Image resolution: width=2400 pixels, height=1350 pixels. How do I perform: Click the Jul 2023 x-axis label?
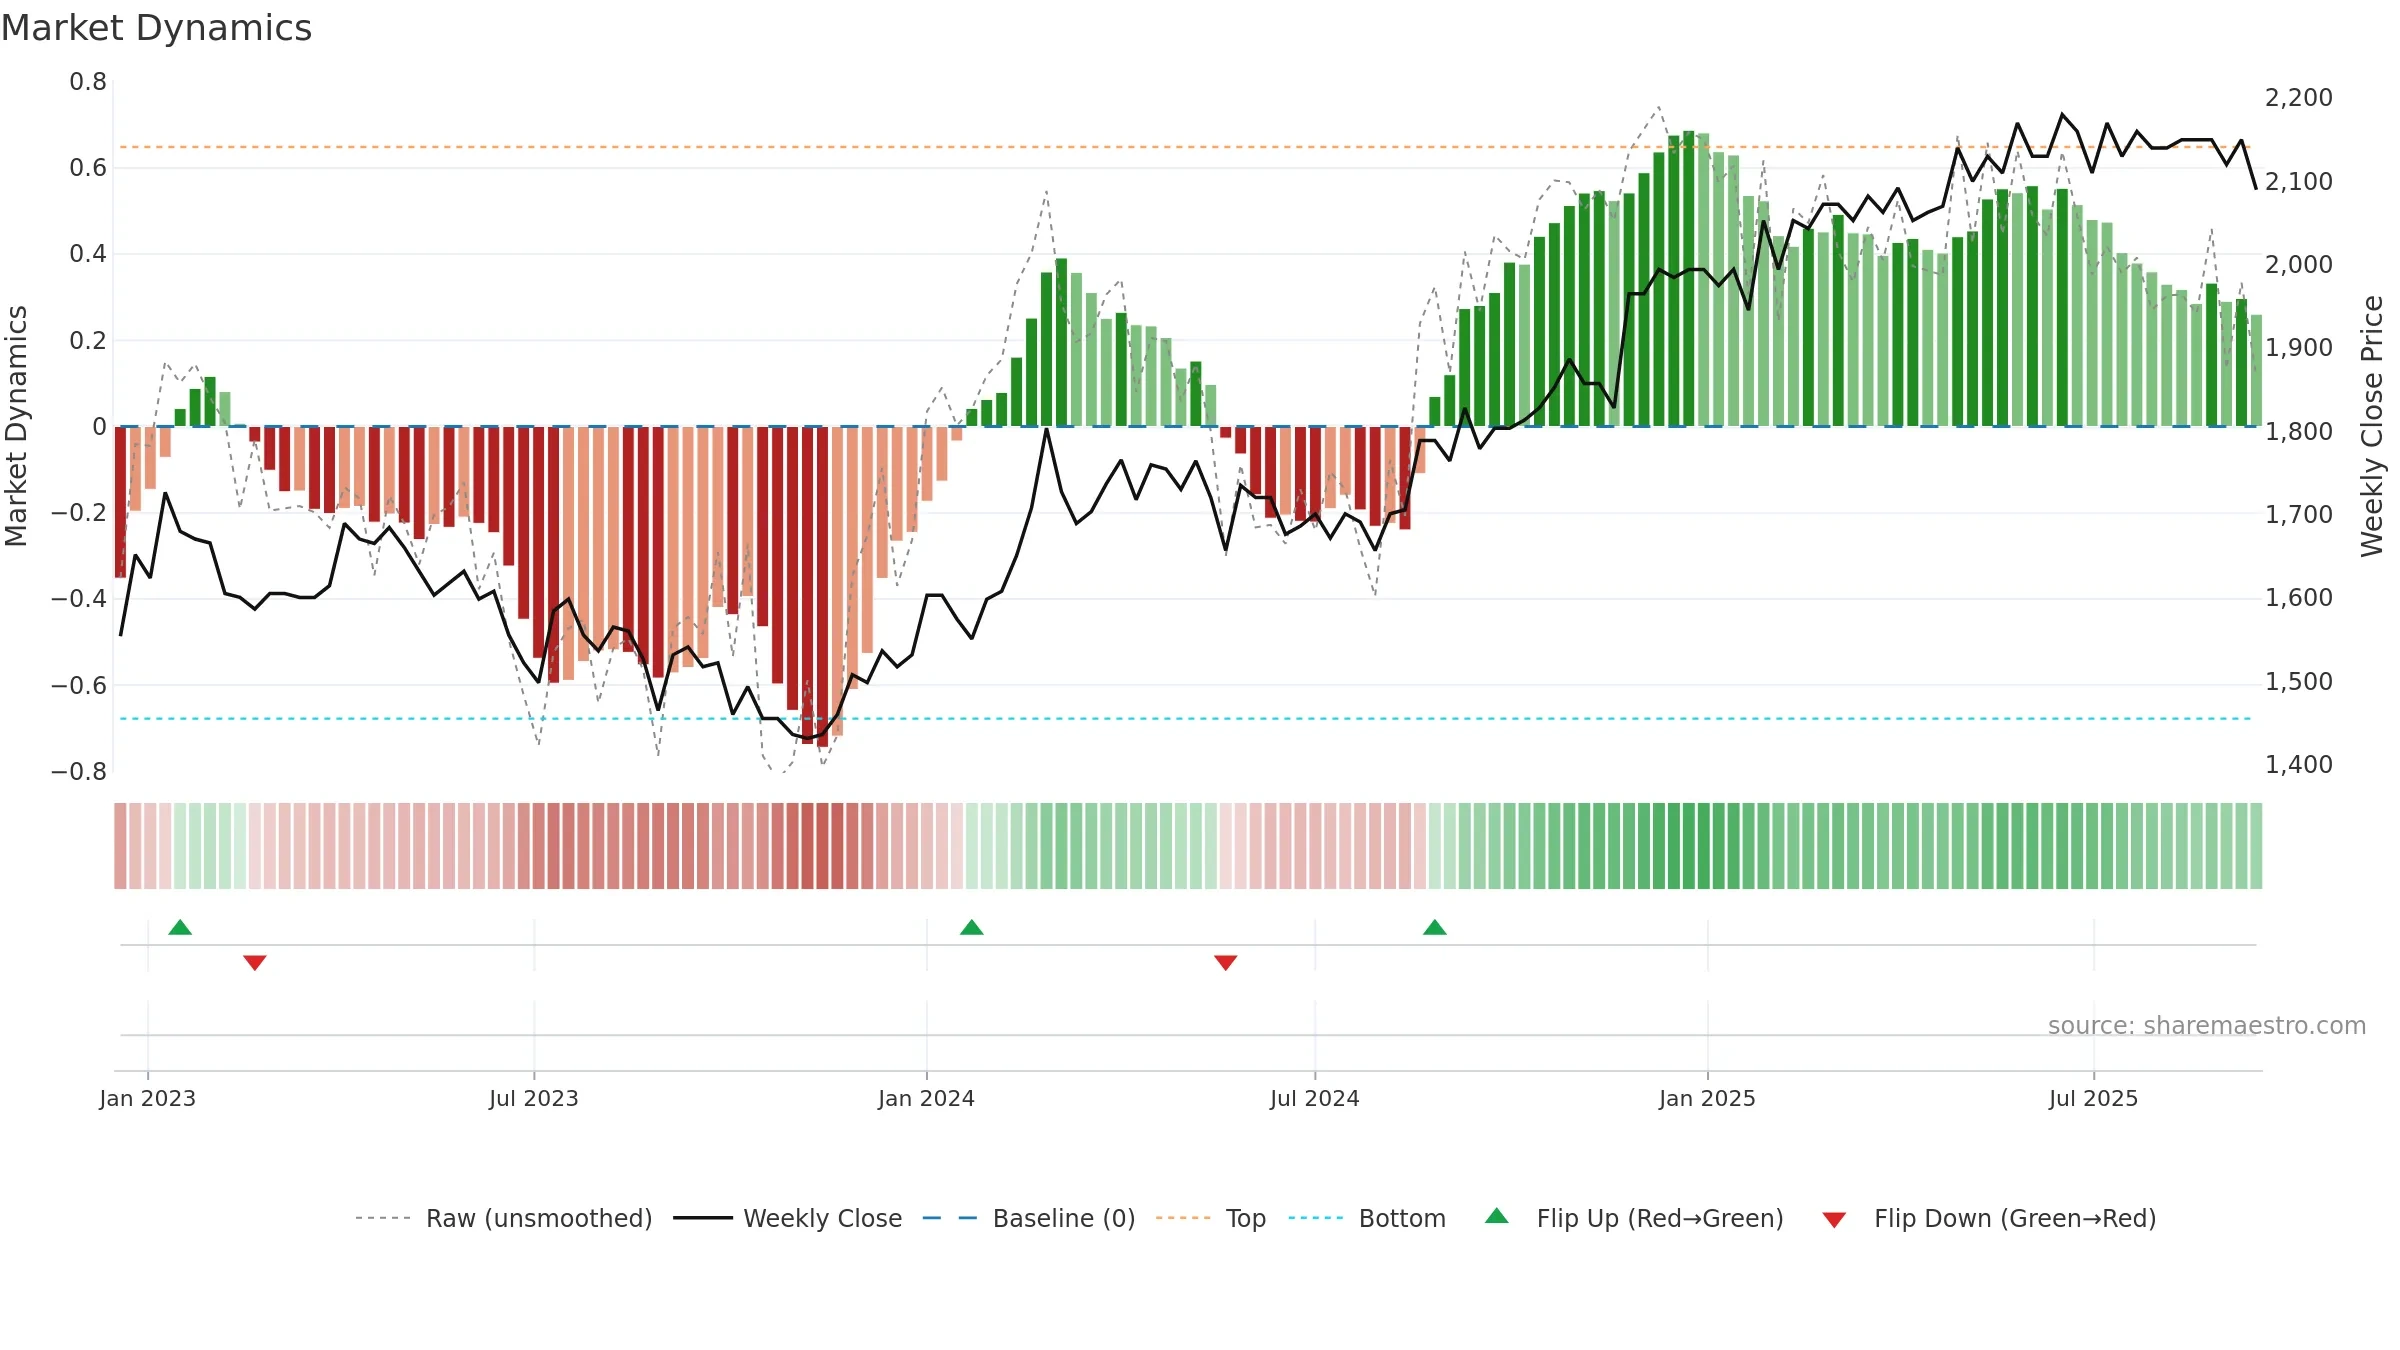[x=534, y=1098]
